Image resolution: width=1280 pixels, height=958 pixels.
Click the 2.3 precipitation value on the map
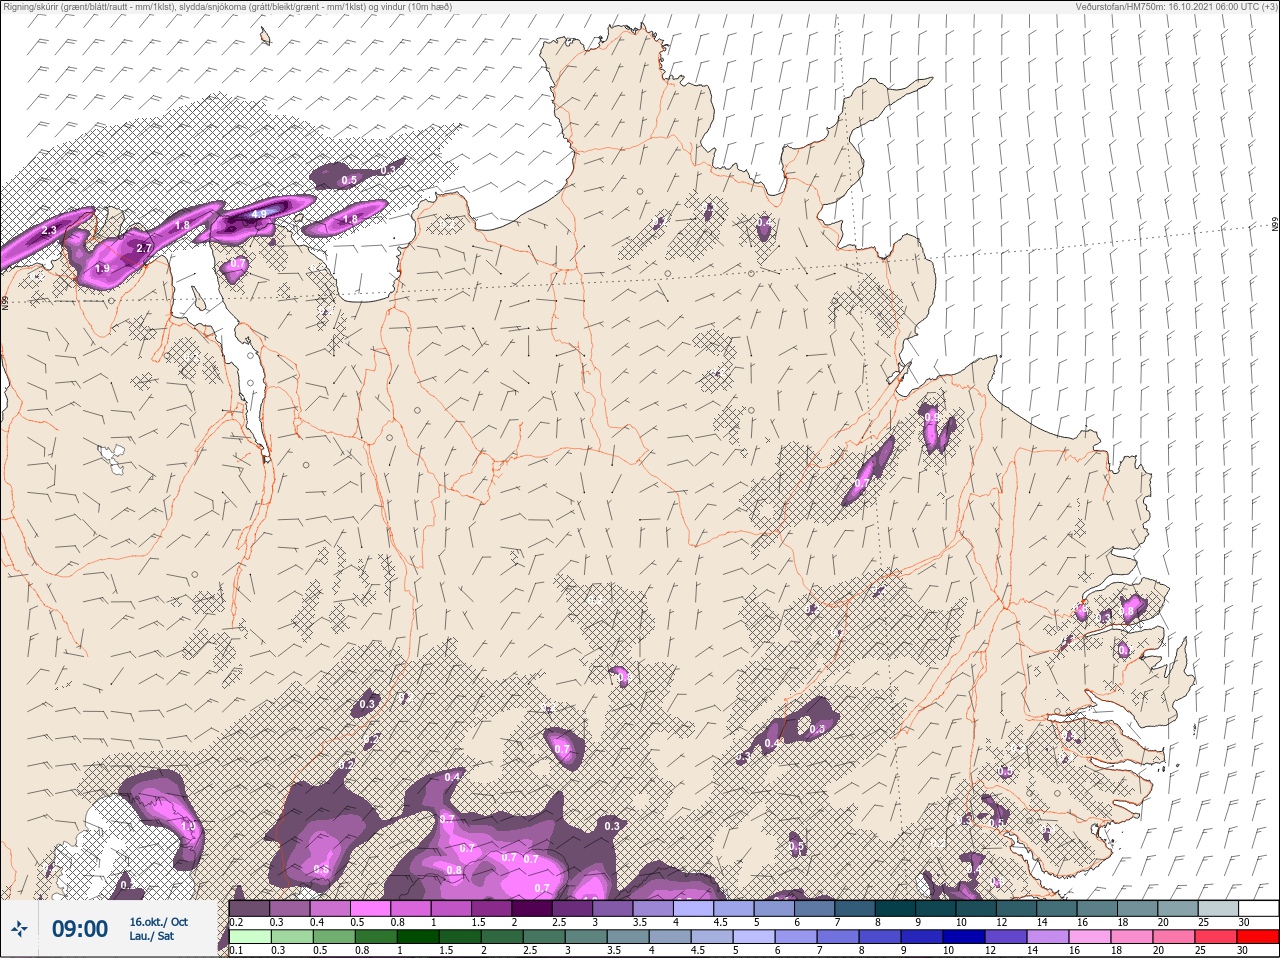click(49, 231)
